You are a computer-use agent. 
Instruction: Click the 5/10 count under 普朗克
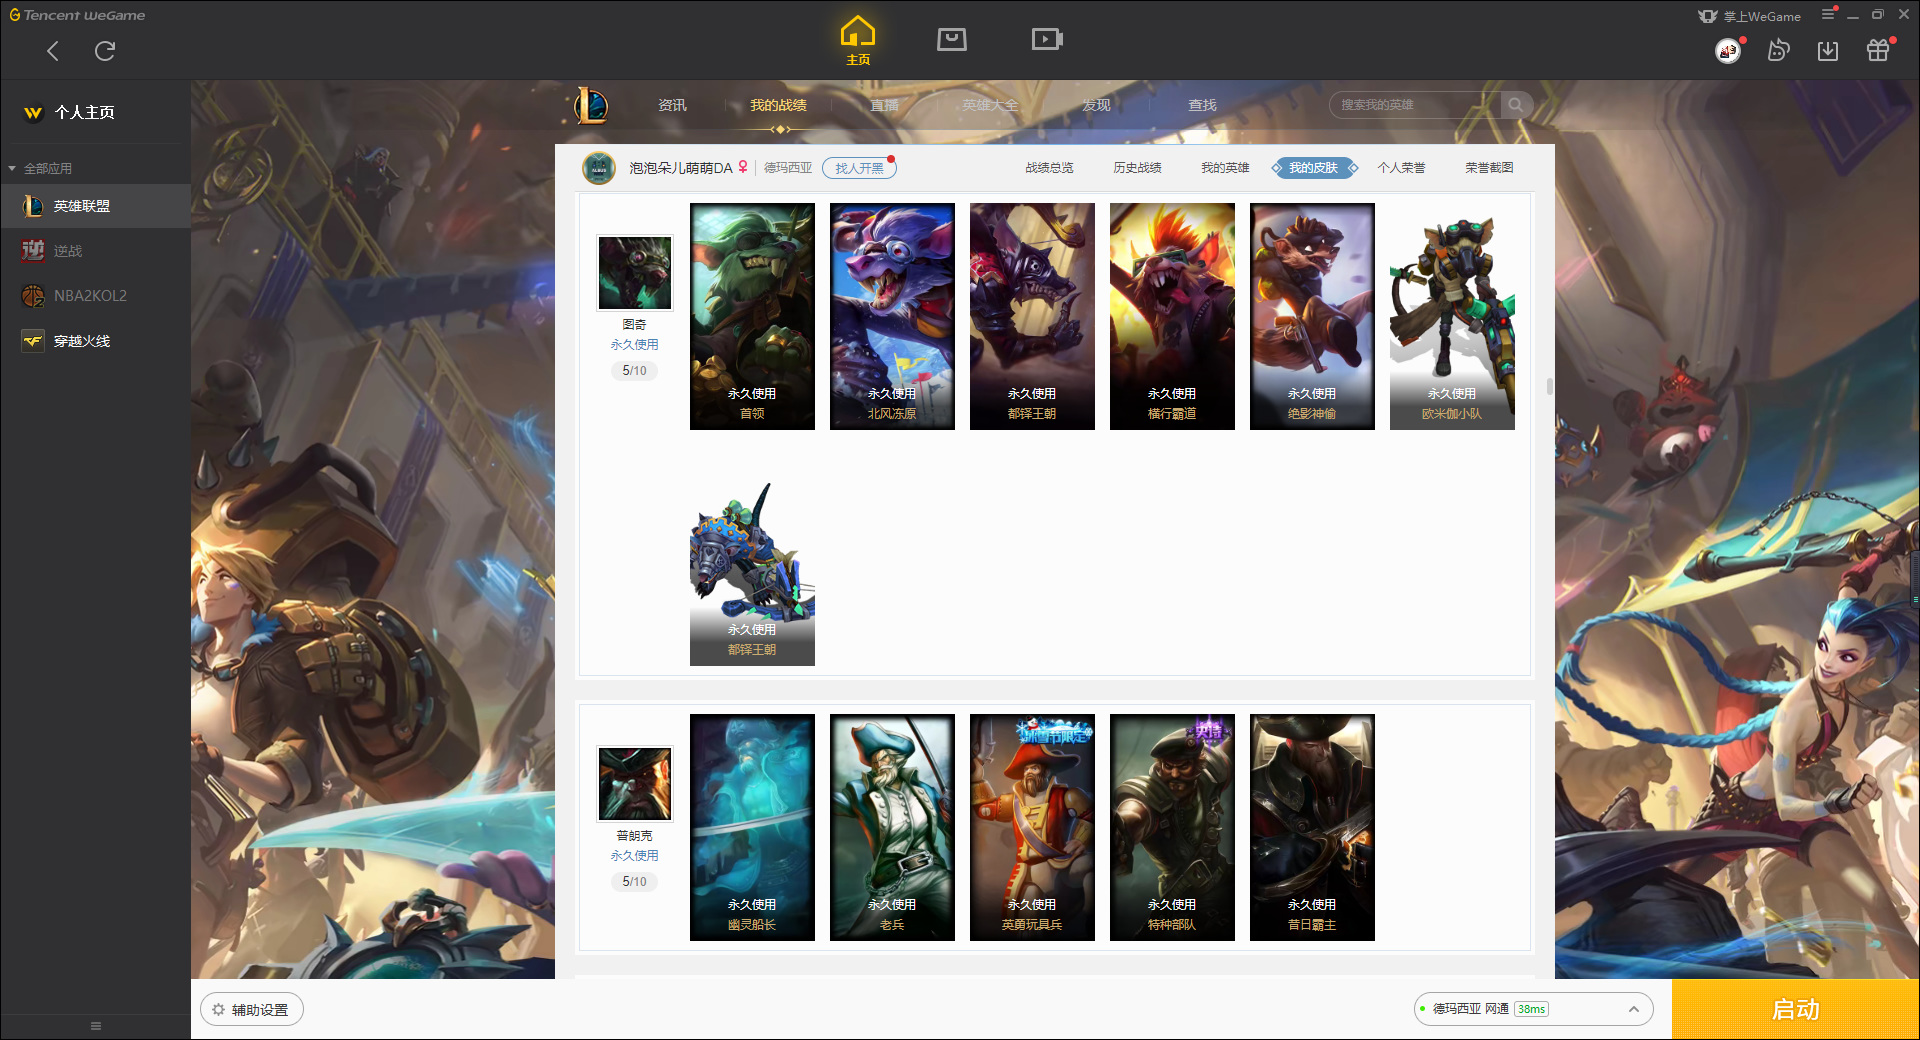(x=634, y=882)
